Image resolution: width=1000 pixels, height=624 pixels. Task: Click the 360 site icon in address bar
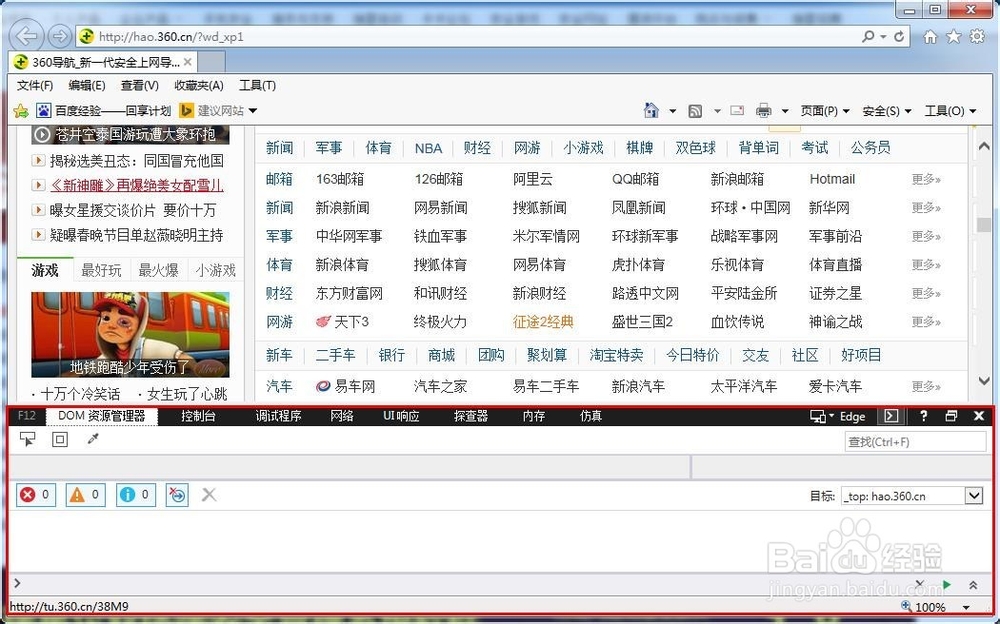pos(87,36)
